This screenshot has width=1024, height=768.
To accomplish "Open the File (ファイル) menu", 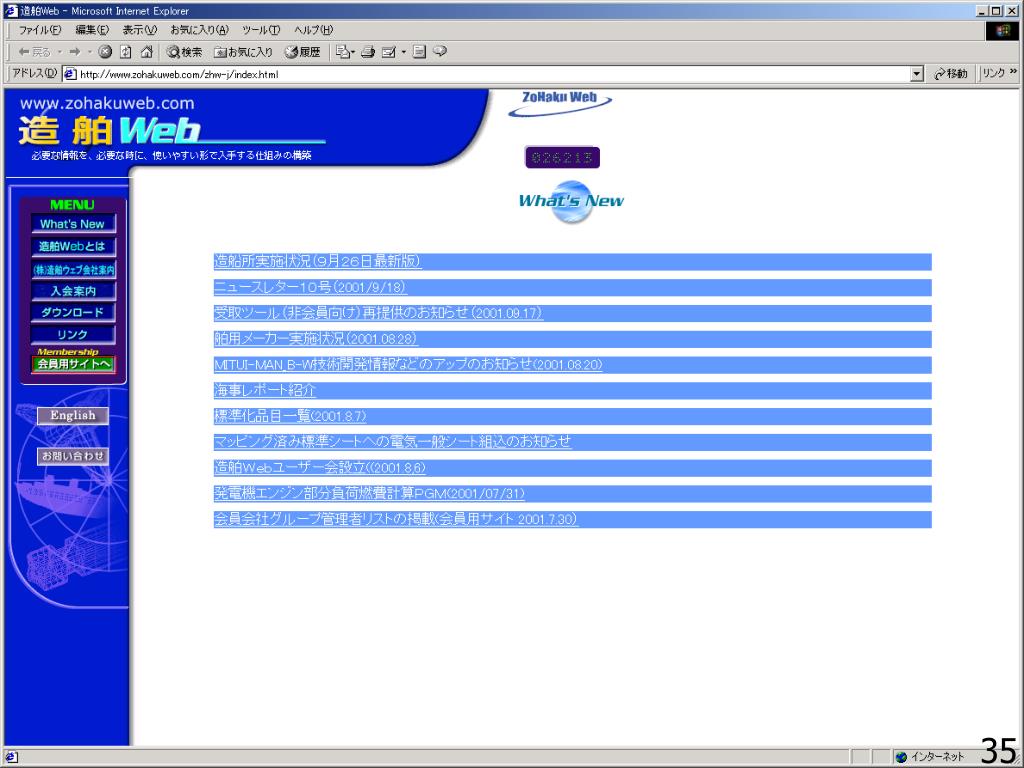I will (x=39, y=30).
